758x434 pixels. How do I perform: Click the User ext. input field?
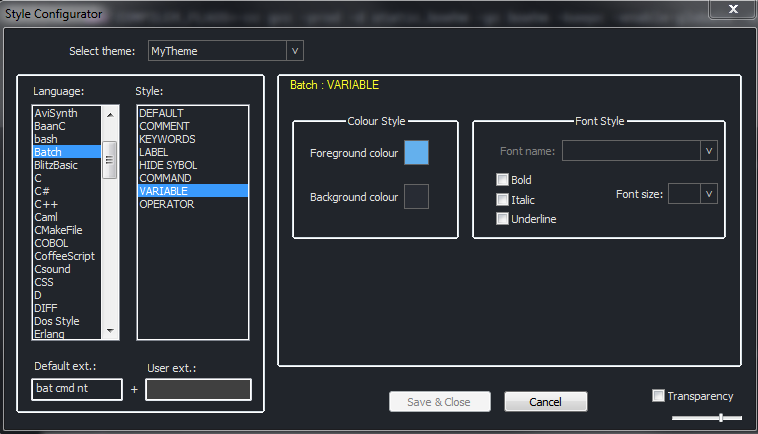coord(198,390)
